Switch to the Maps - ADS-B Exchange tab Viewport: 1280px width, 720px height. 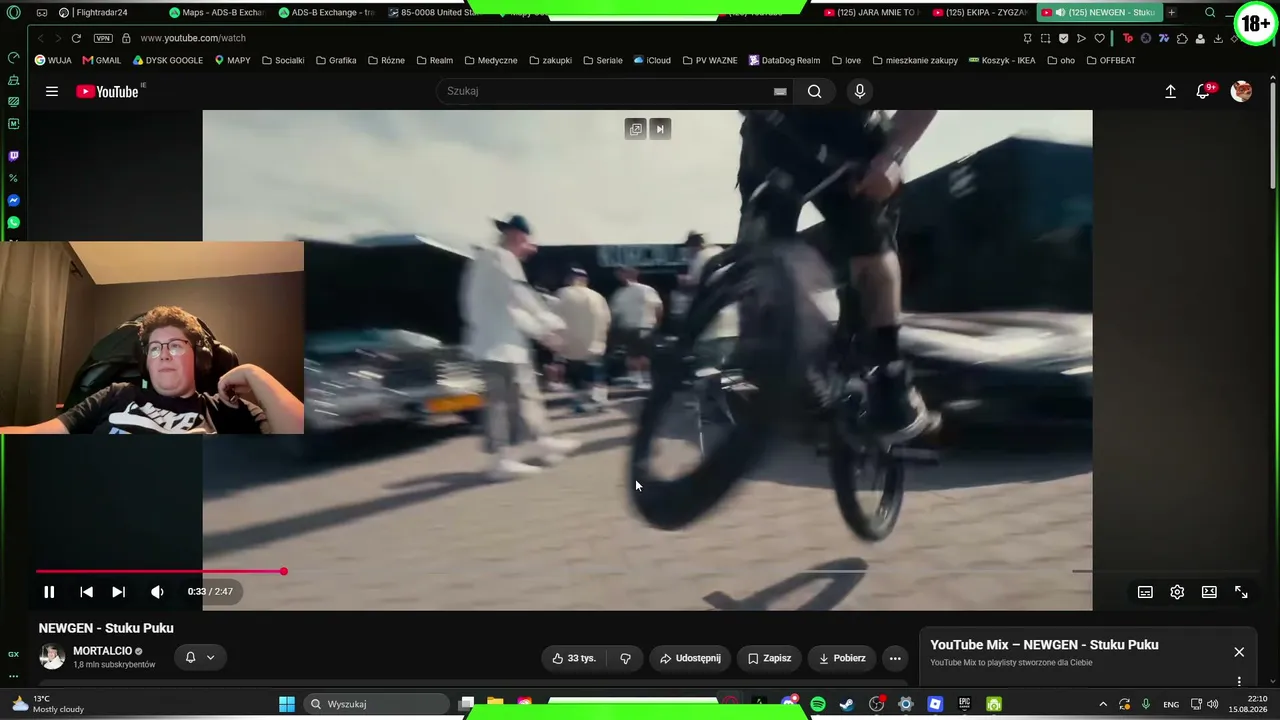click(215, 12)
